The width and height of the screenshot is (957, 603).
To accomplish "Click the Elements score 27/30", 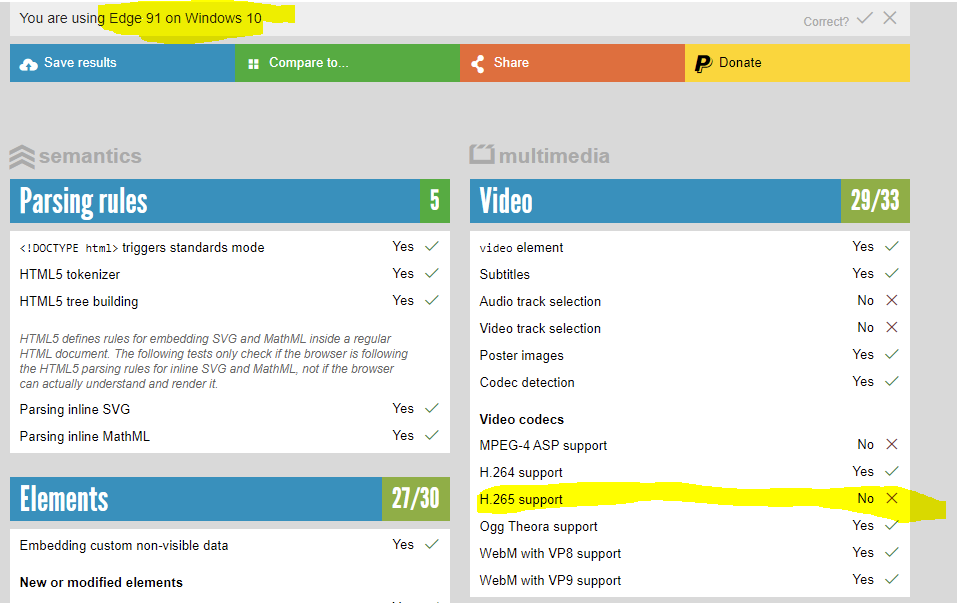I will tap(416, 499).
